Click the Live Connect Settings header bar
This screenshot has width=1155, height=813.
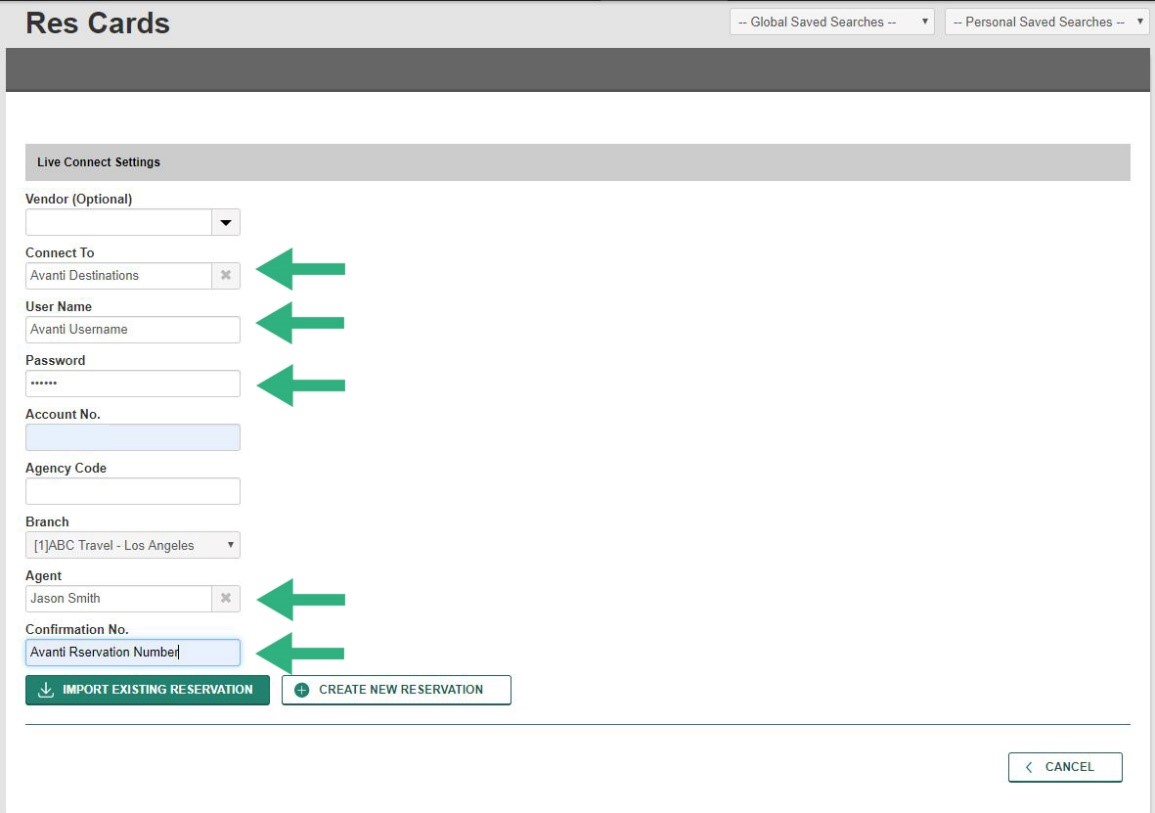[x=577, y=161]
